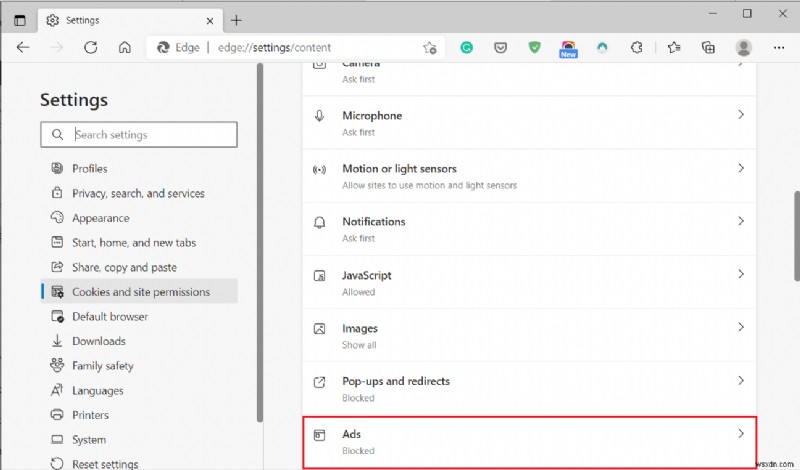Viewport: 800px width, 470px height.
Task: Open the Collections icon
Action: 708,47
